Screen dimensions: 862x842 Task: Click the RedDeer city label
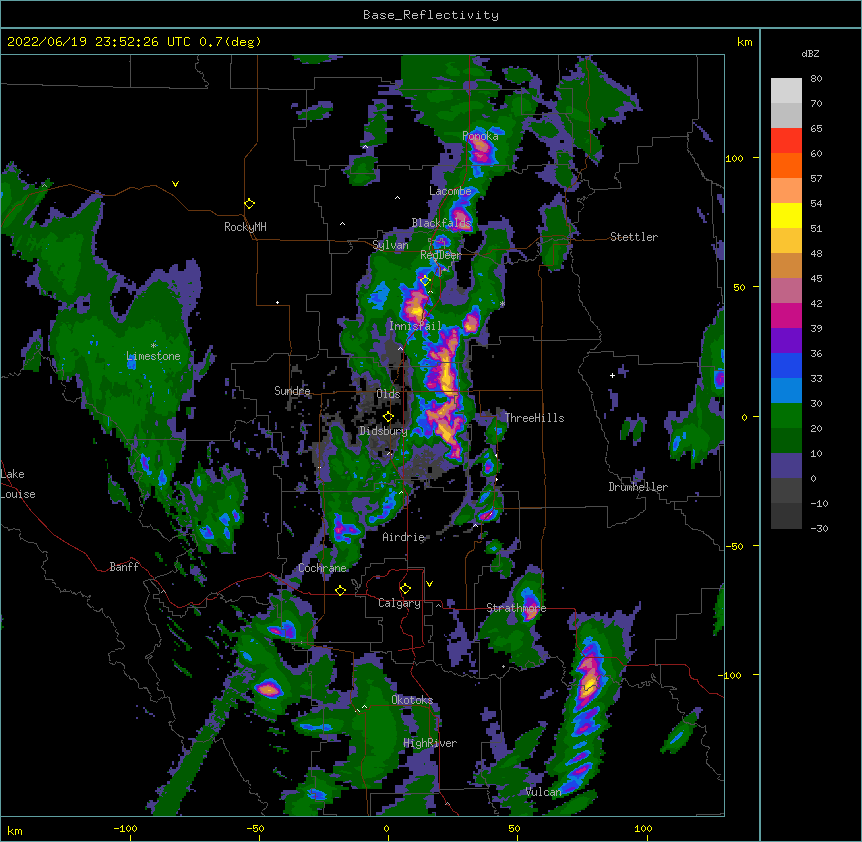pyautogui.click(x=441, y=255)
